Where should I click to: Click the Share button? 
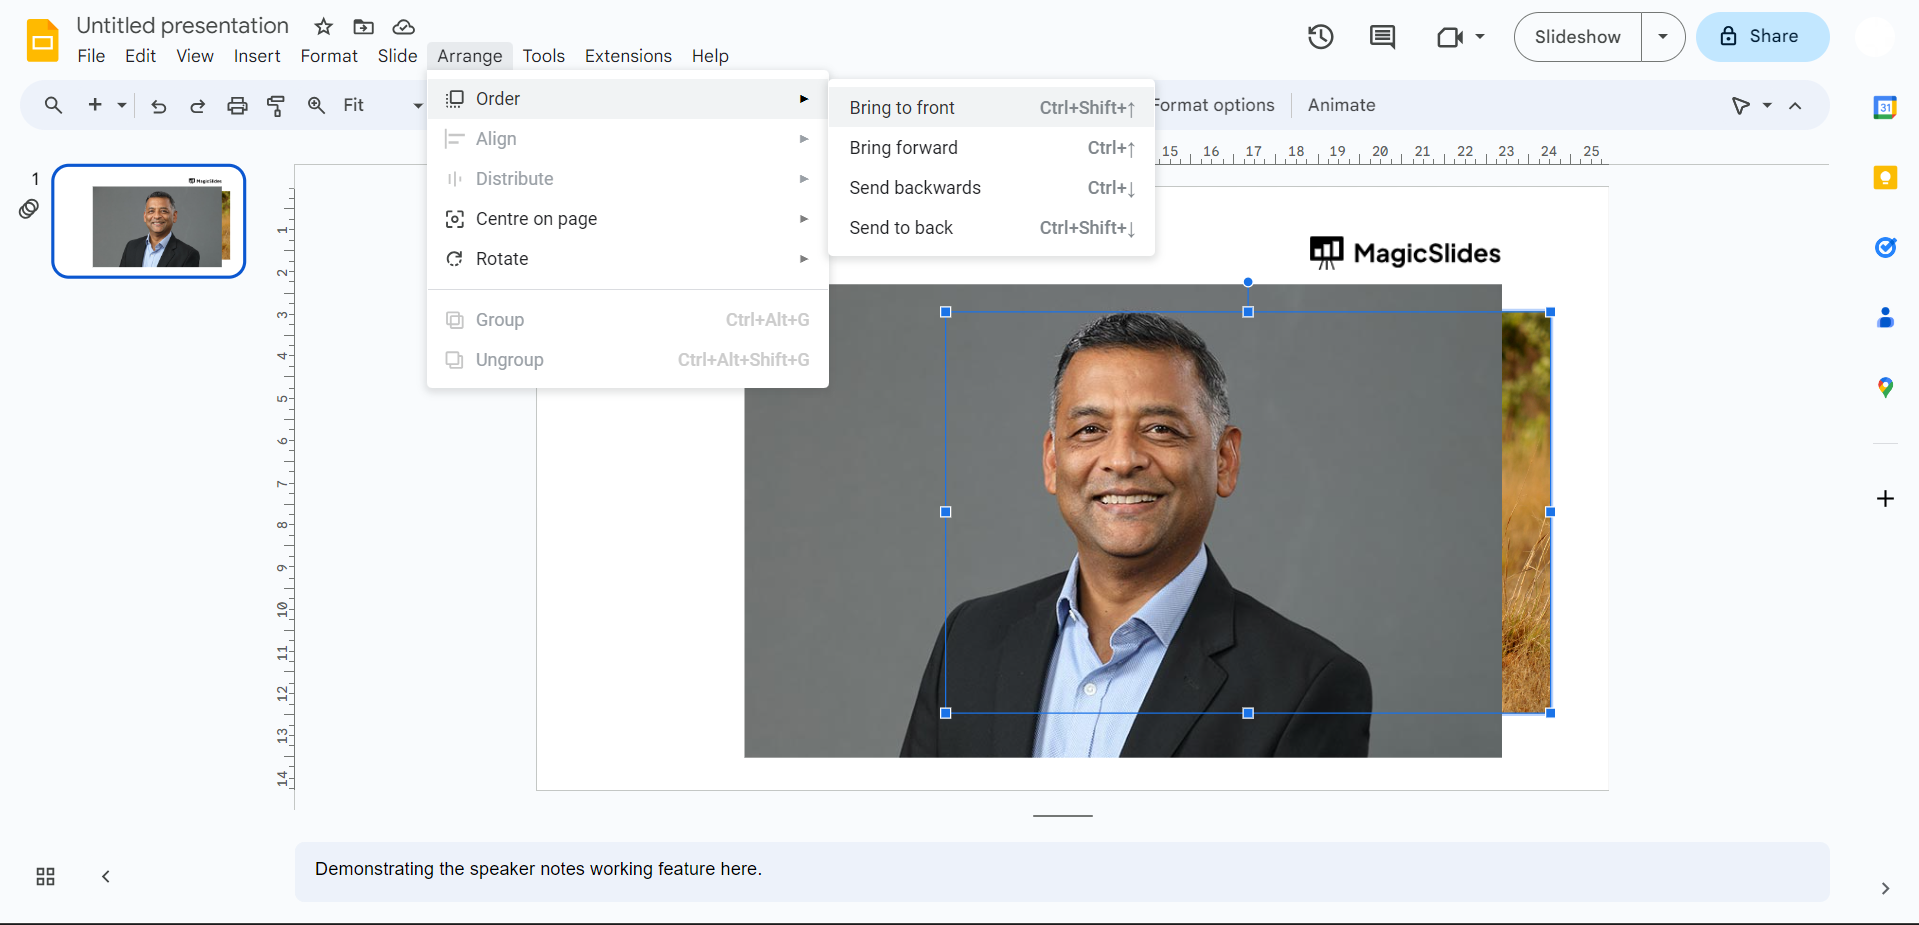tap(1762, 37)
